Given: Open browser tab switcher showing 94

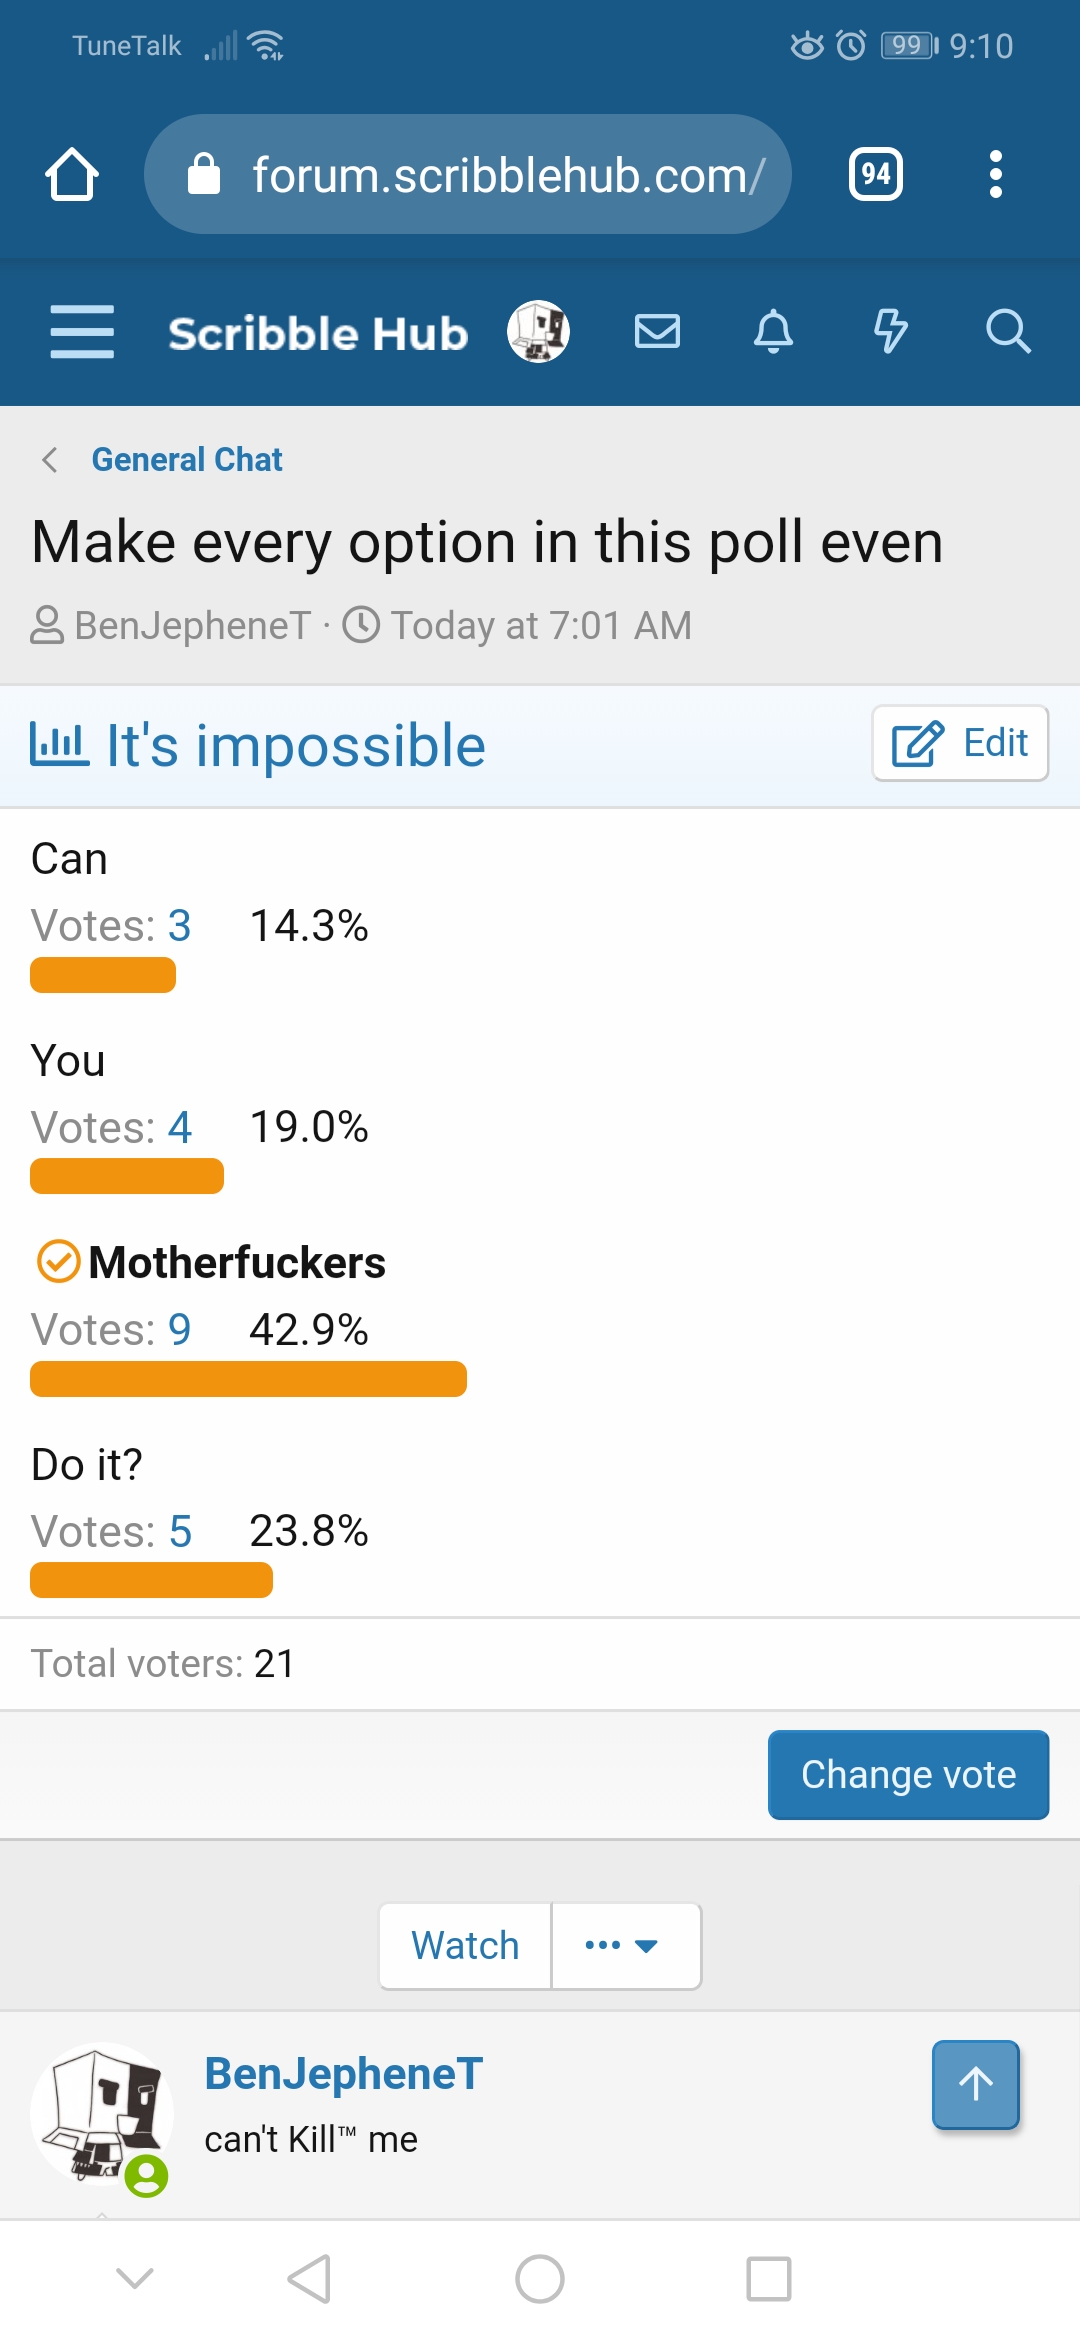Looking at the screenshot, I should pos(875,173).
